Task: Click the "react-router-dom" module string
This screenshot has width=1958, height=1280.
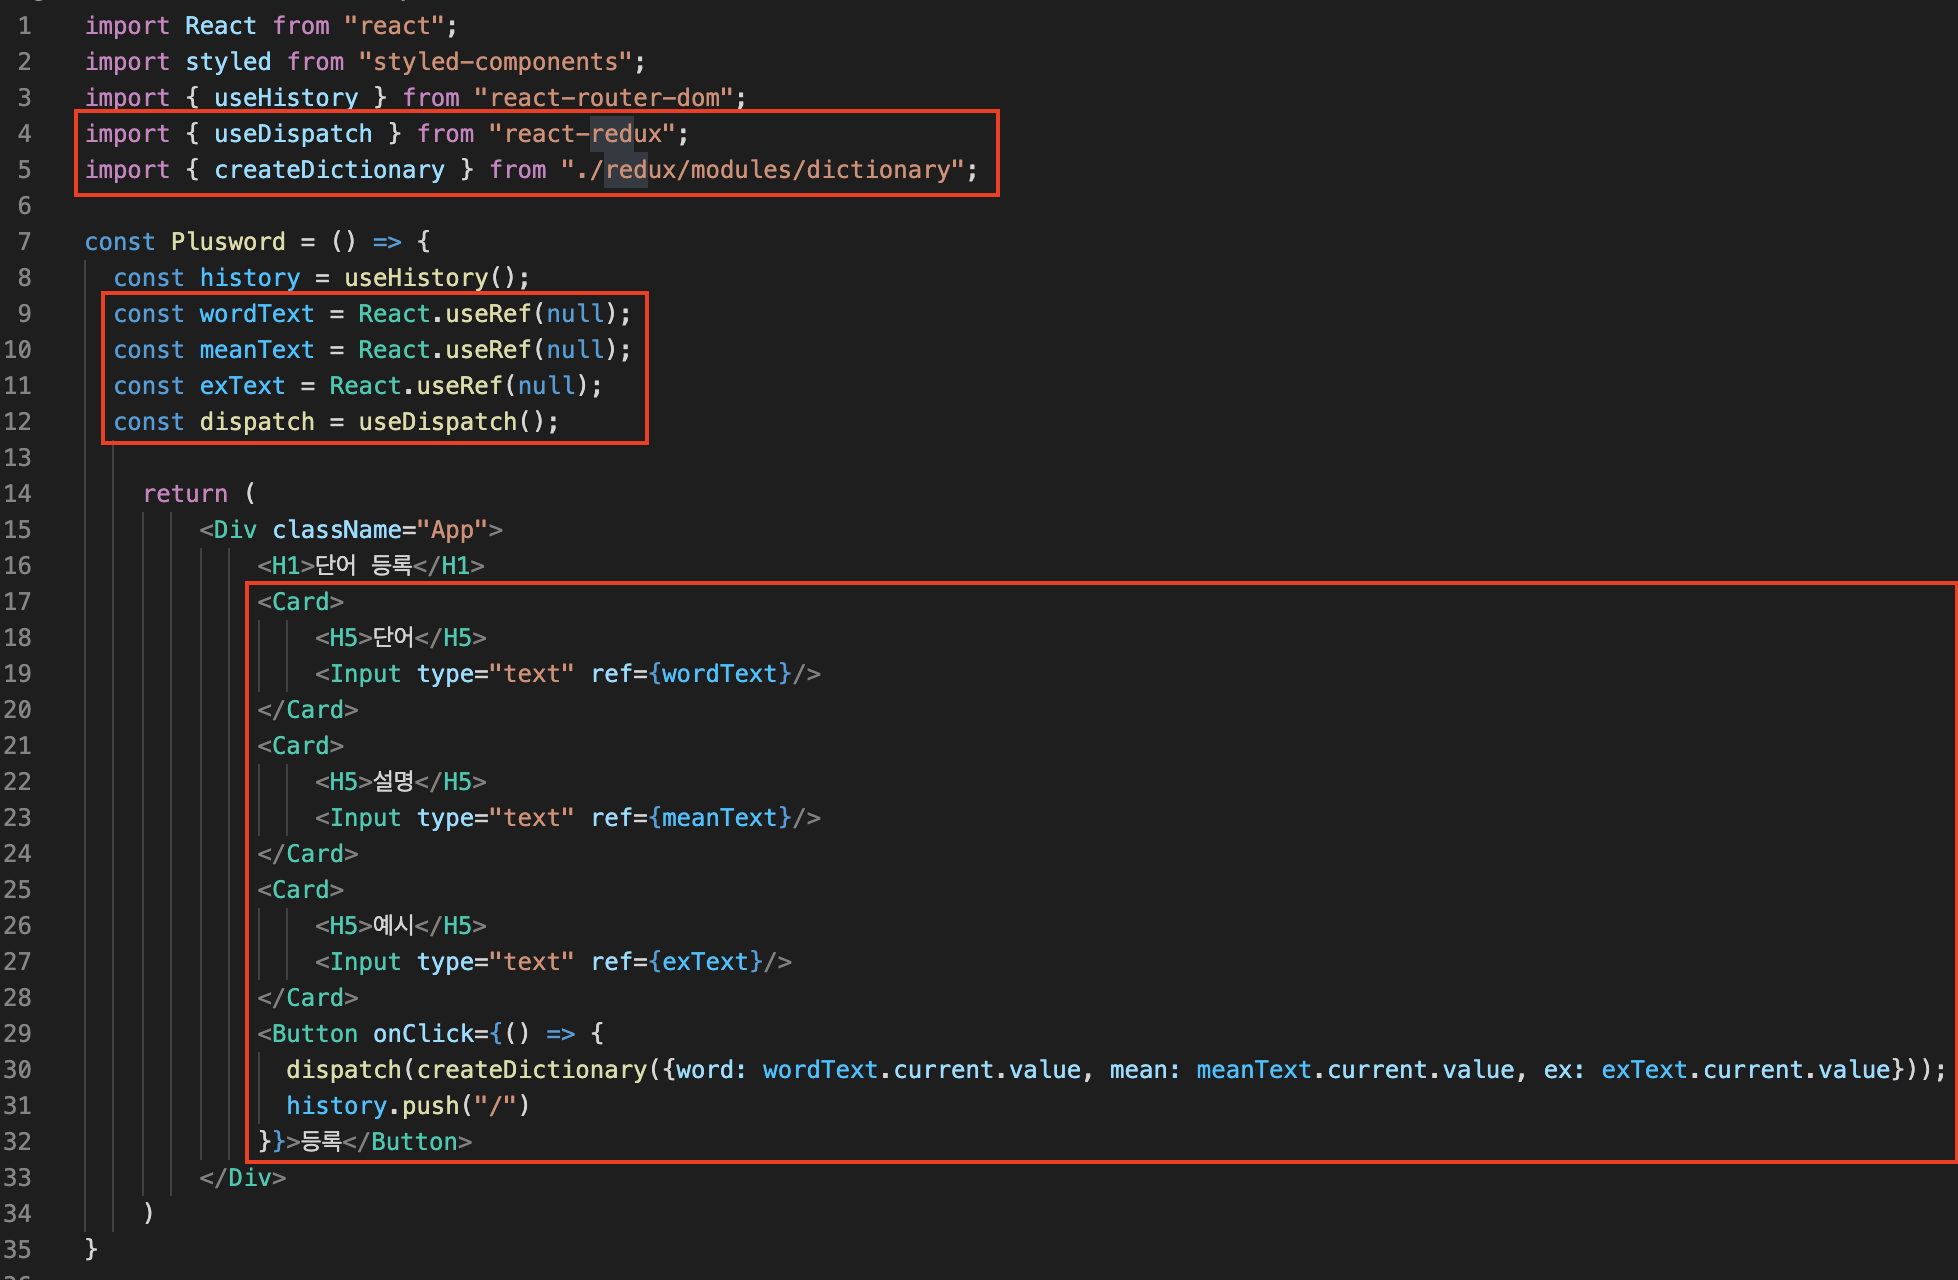Action: tap(603, 98)
